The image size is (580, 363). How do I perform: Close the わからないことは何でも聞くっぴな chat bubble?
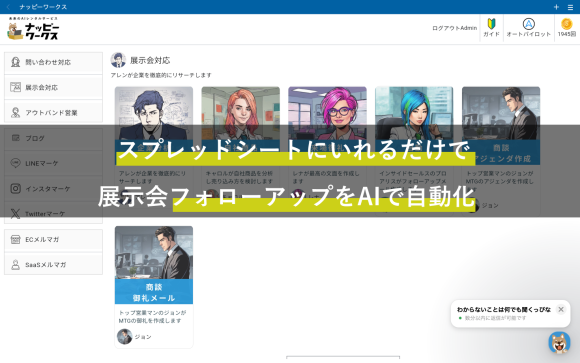pyautogui.click(x=561, y=309)
